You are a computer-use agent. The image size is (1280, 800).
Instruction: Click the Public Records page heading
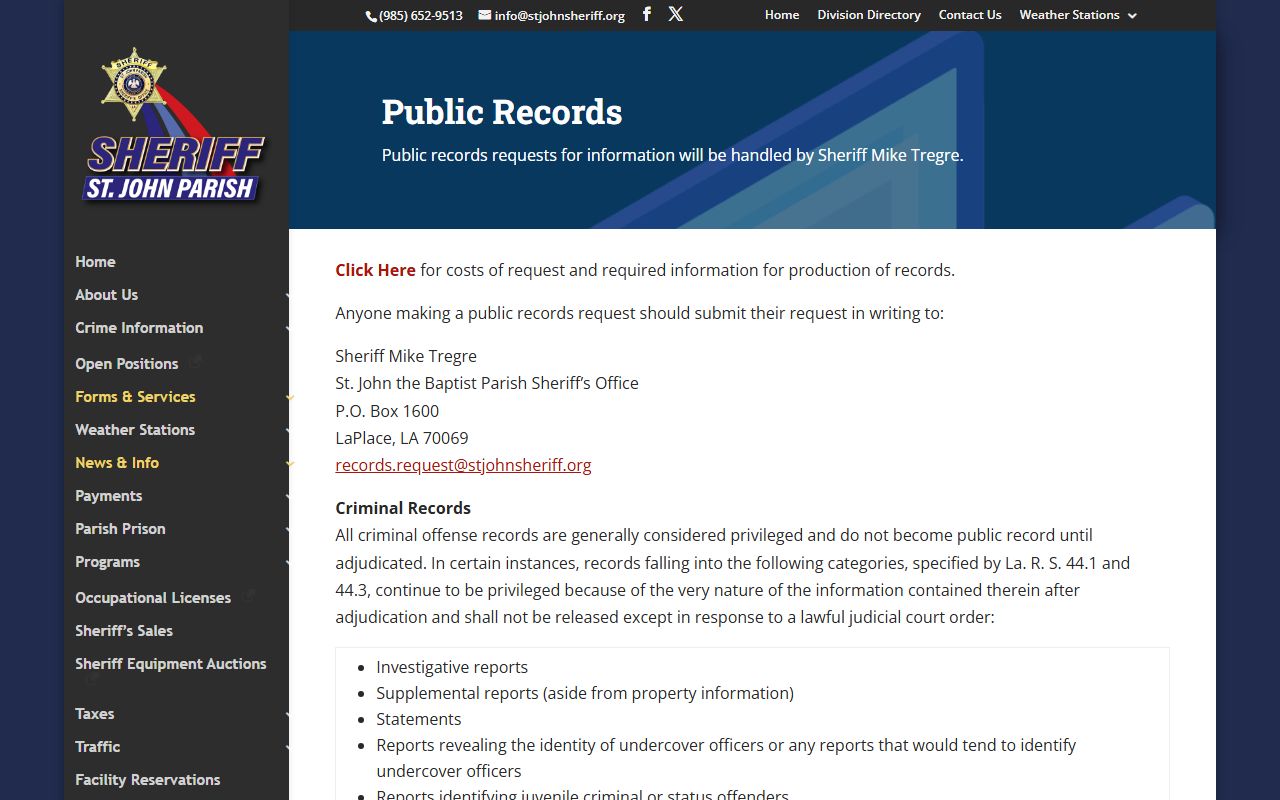502,112
